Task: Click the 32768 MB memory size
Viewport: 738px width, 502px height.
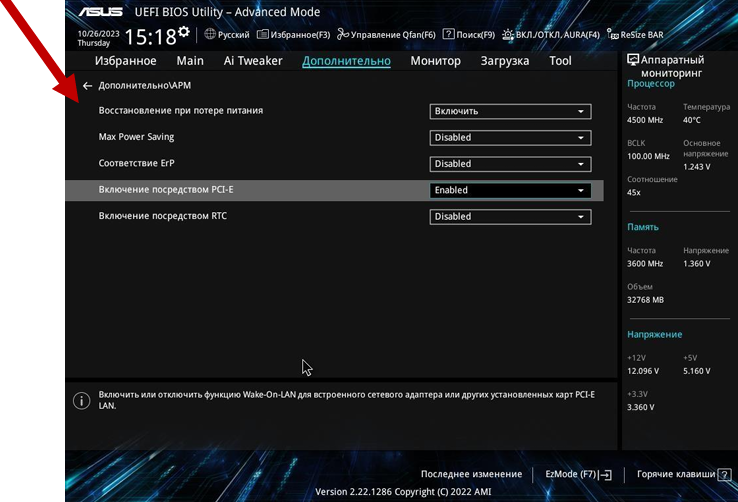Action: point(645,300)
